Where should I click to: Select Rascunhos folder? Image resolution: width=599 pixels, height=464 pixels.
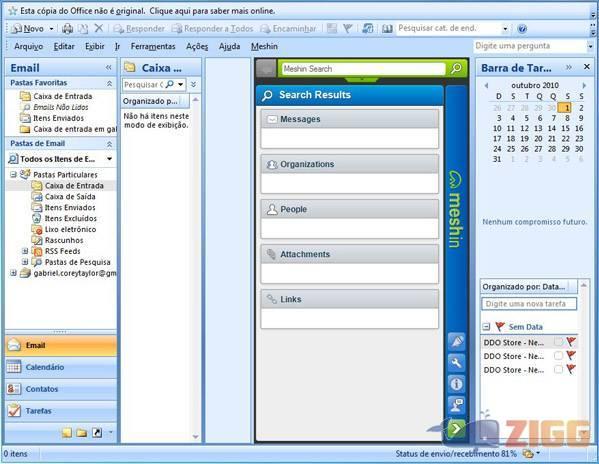[64, 240]
